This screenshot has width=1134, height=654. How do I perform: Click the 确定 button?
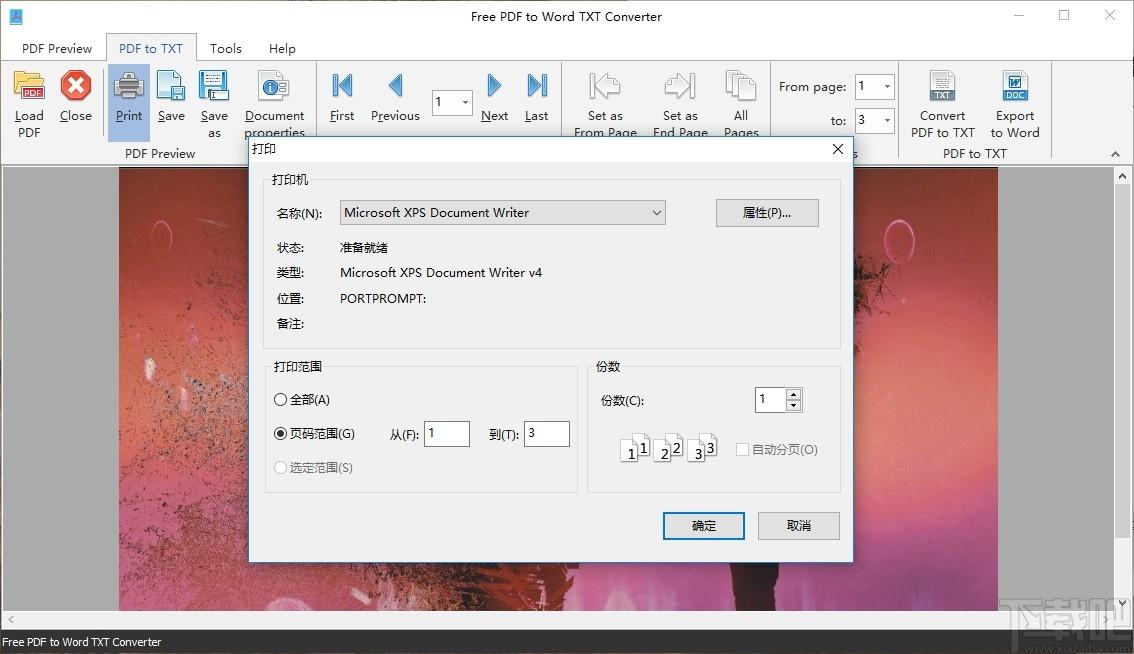(704, 526)
